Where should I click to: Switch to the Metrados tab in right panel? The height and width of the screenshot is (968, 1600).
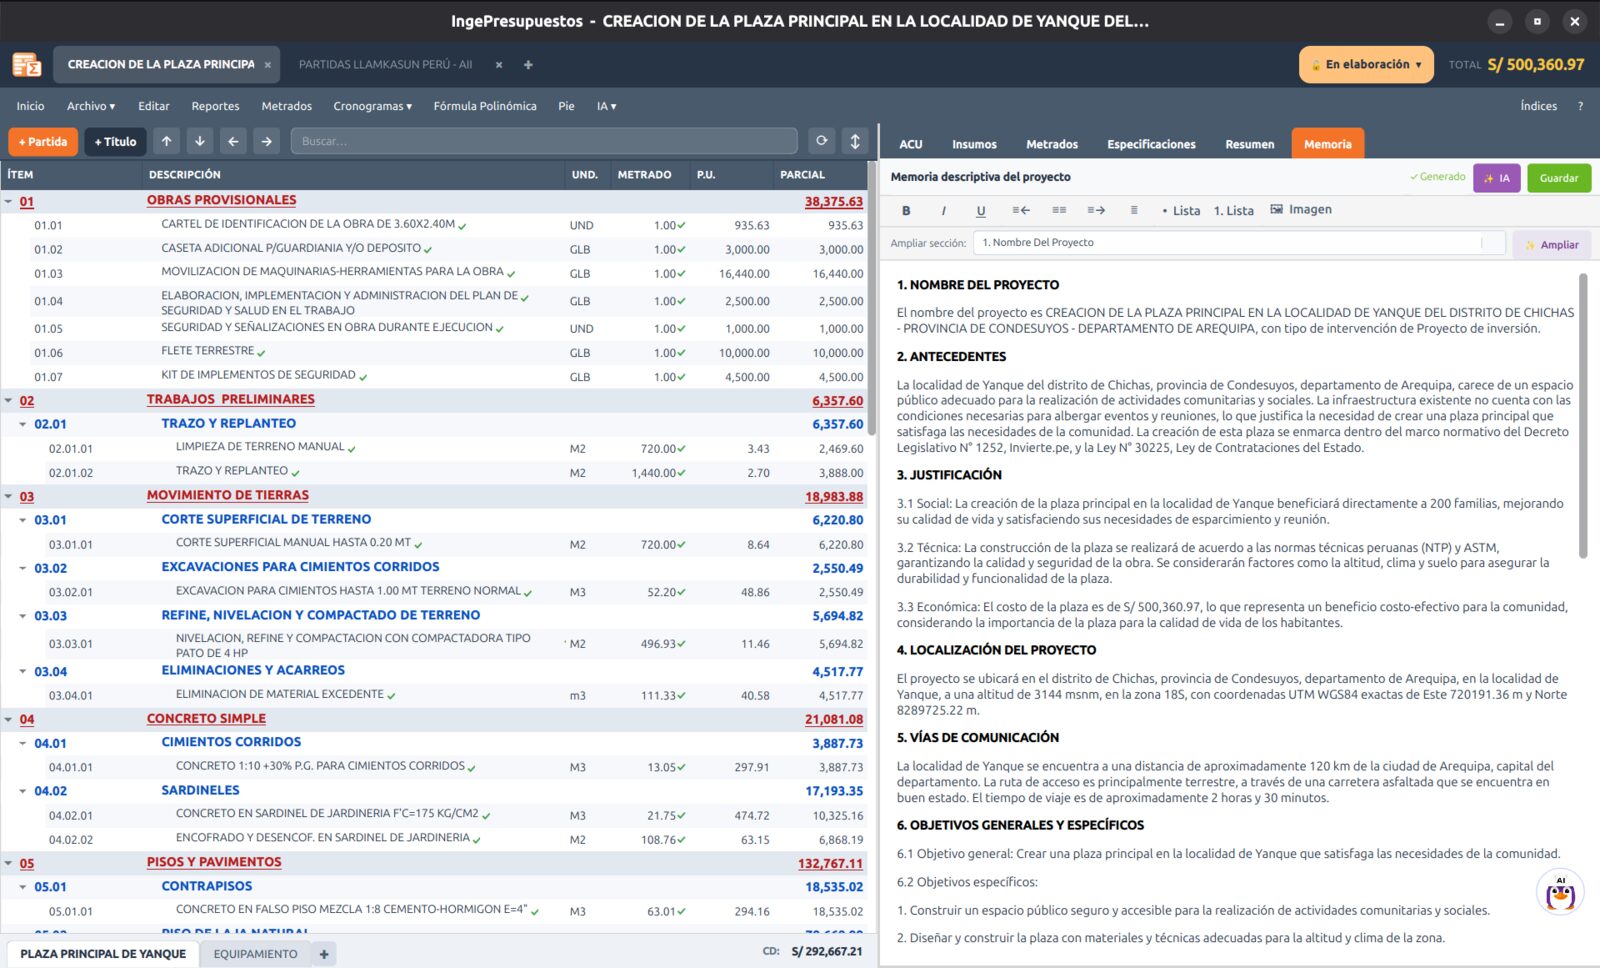[x=1052, y=144]
